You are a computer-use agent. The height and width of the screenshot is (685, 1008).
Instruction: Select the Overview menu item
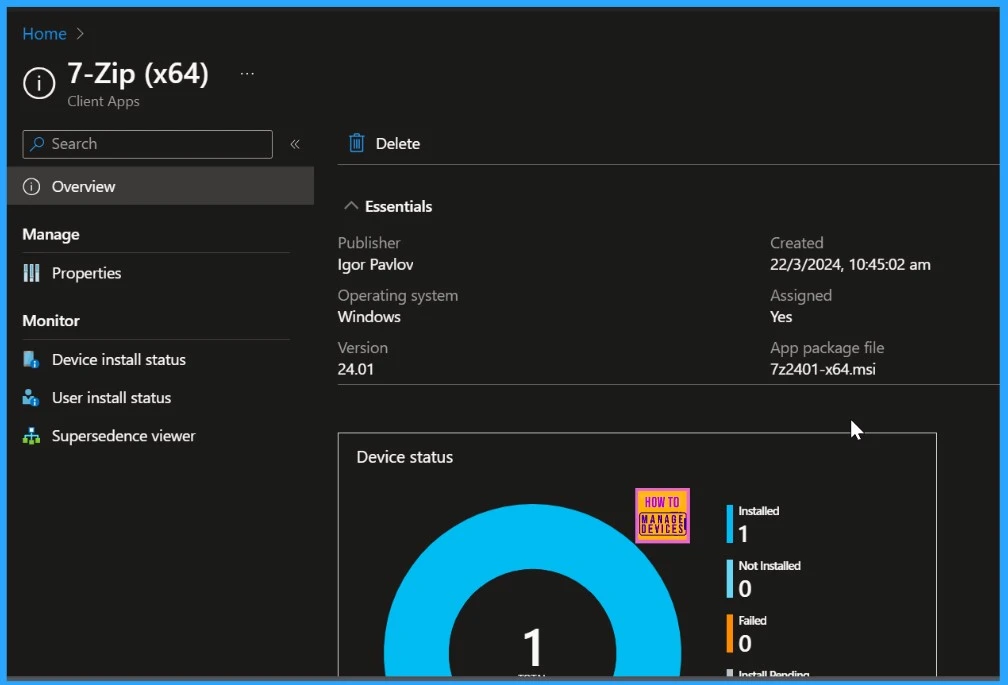(x=161, y=186)
